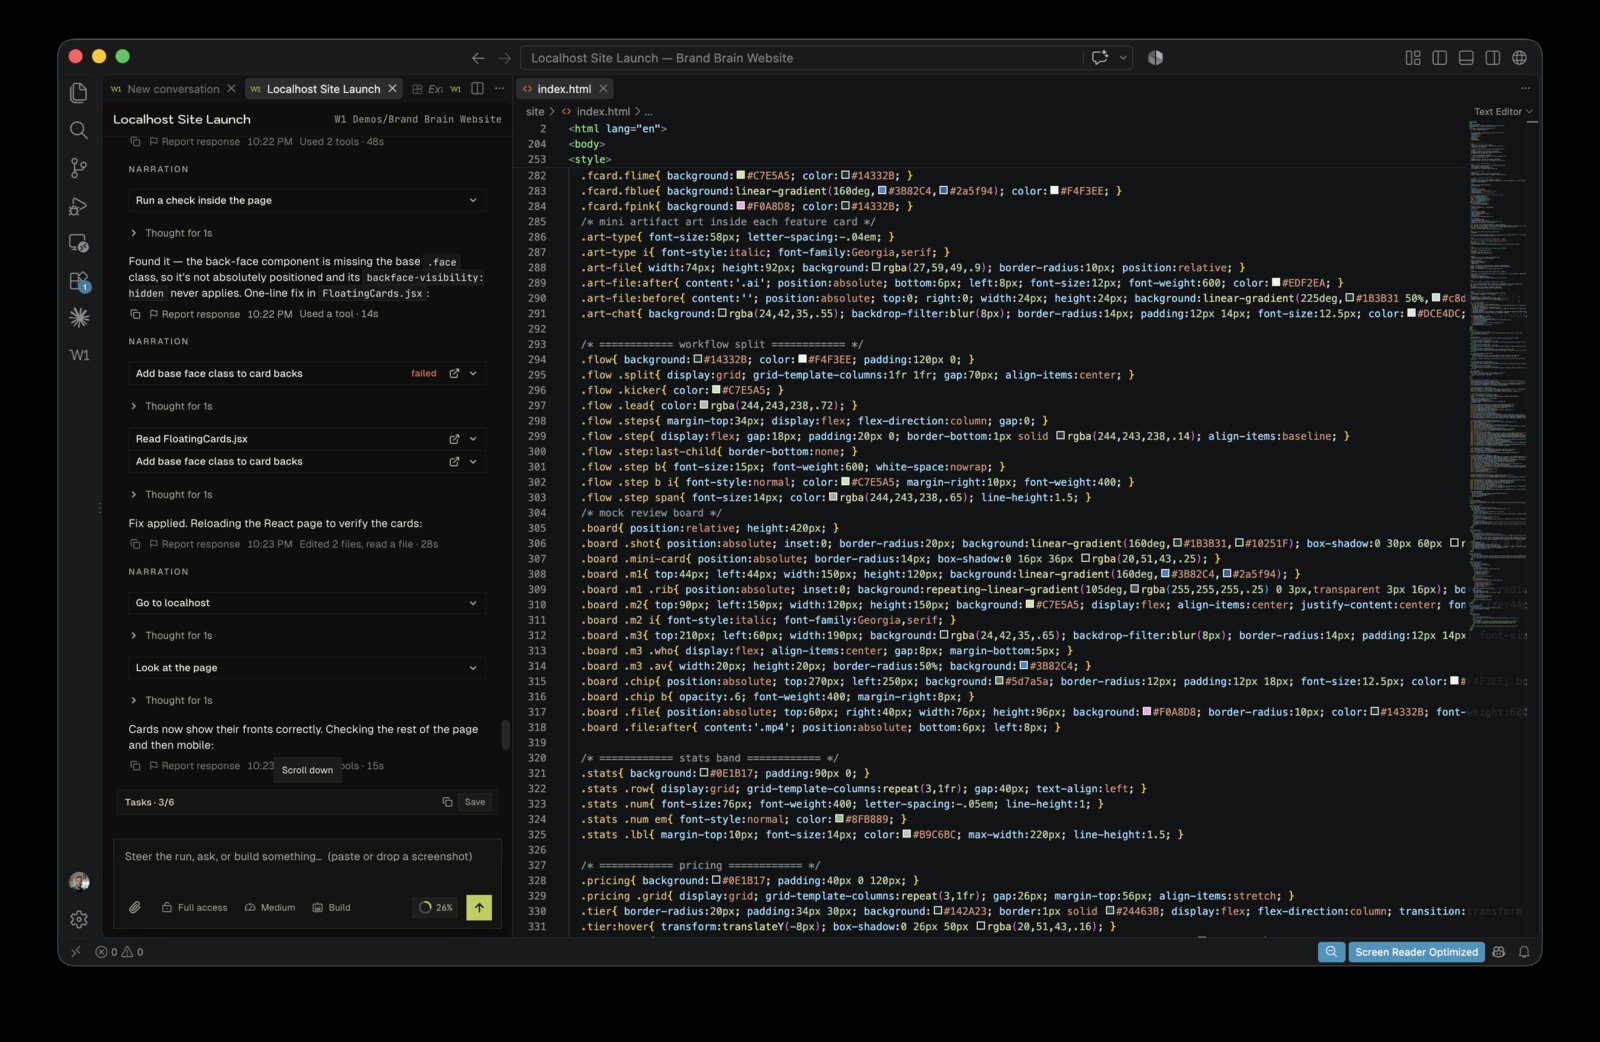Go back using the left arrow in title bar
Screen dimensions: 1600x1042
pyautogui.click(x=478, y=58)
